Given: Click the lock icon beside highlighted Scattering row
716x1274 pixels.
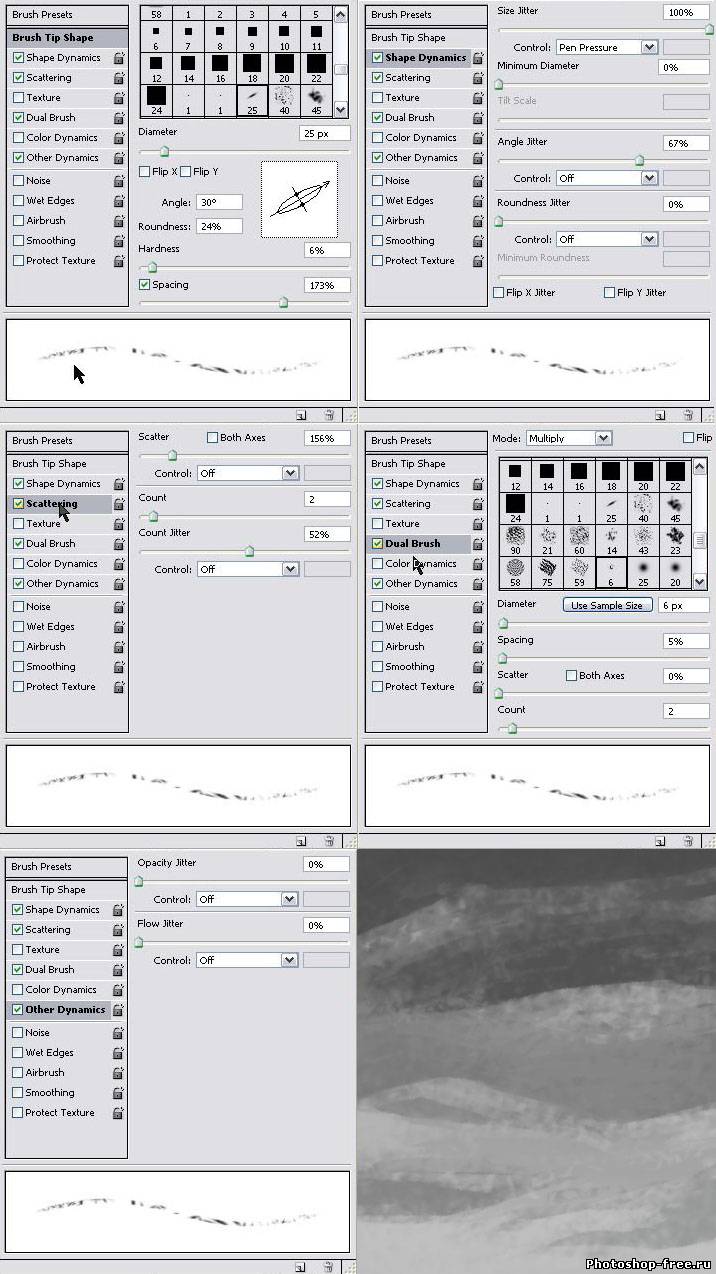Looking at the screenshot, I should [119, 504].
